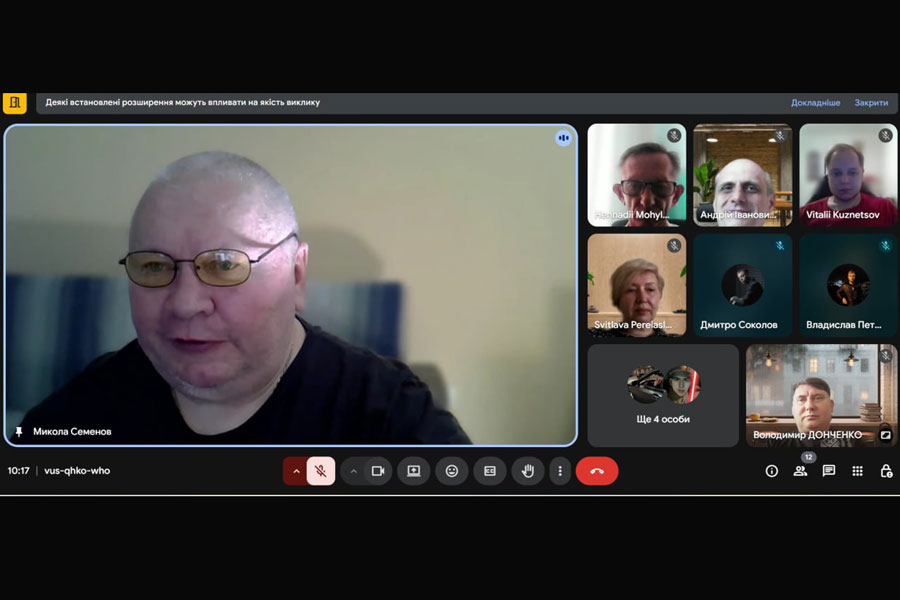The image size is (900, 600).
Task: Click muted mic icon on Володимир ДОНЧЕНКО tile
Action: [x=886, y=356]
